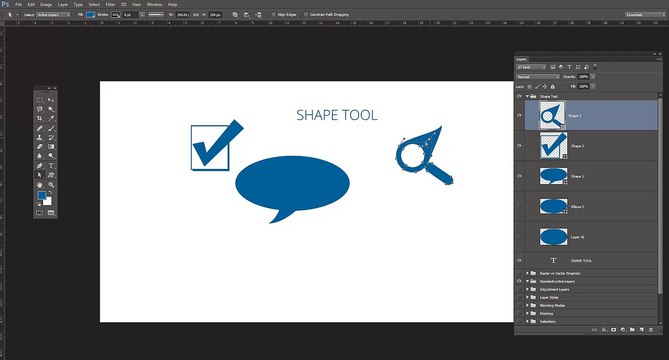Hide the Shape 1 layer

(519, 176)
